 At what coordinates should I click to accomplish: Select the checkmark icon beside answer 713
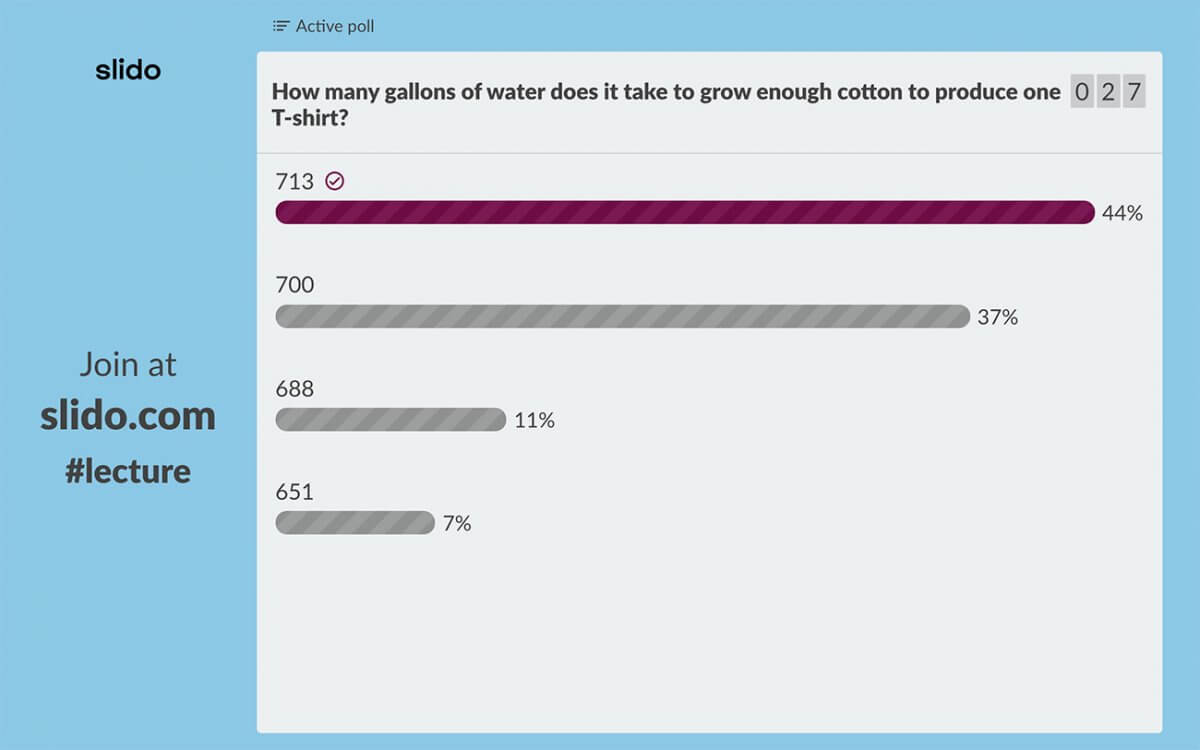tap(335, 181)
